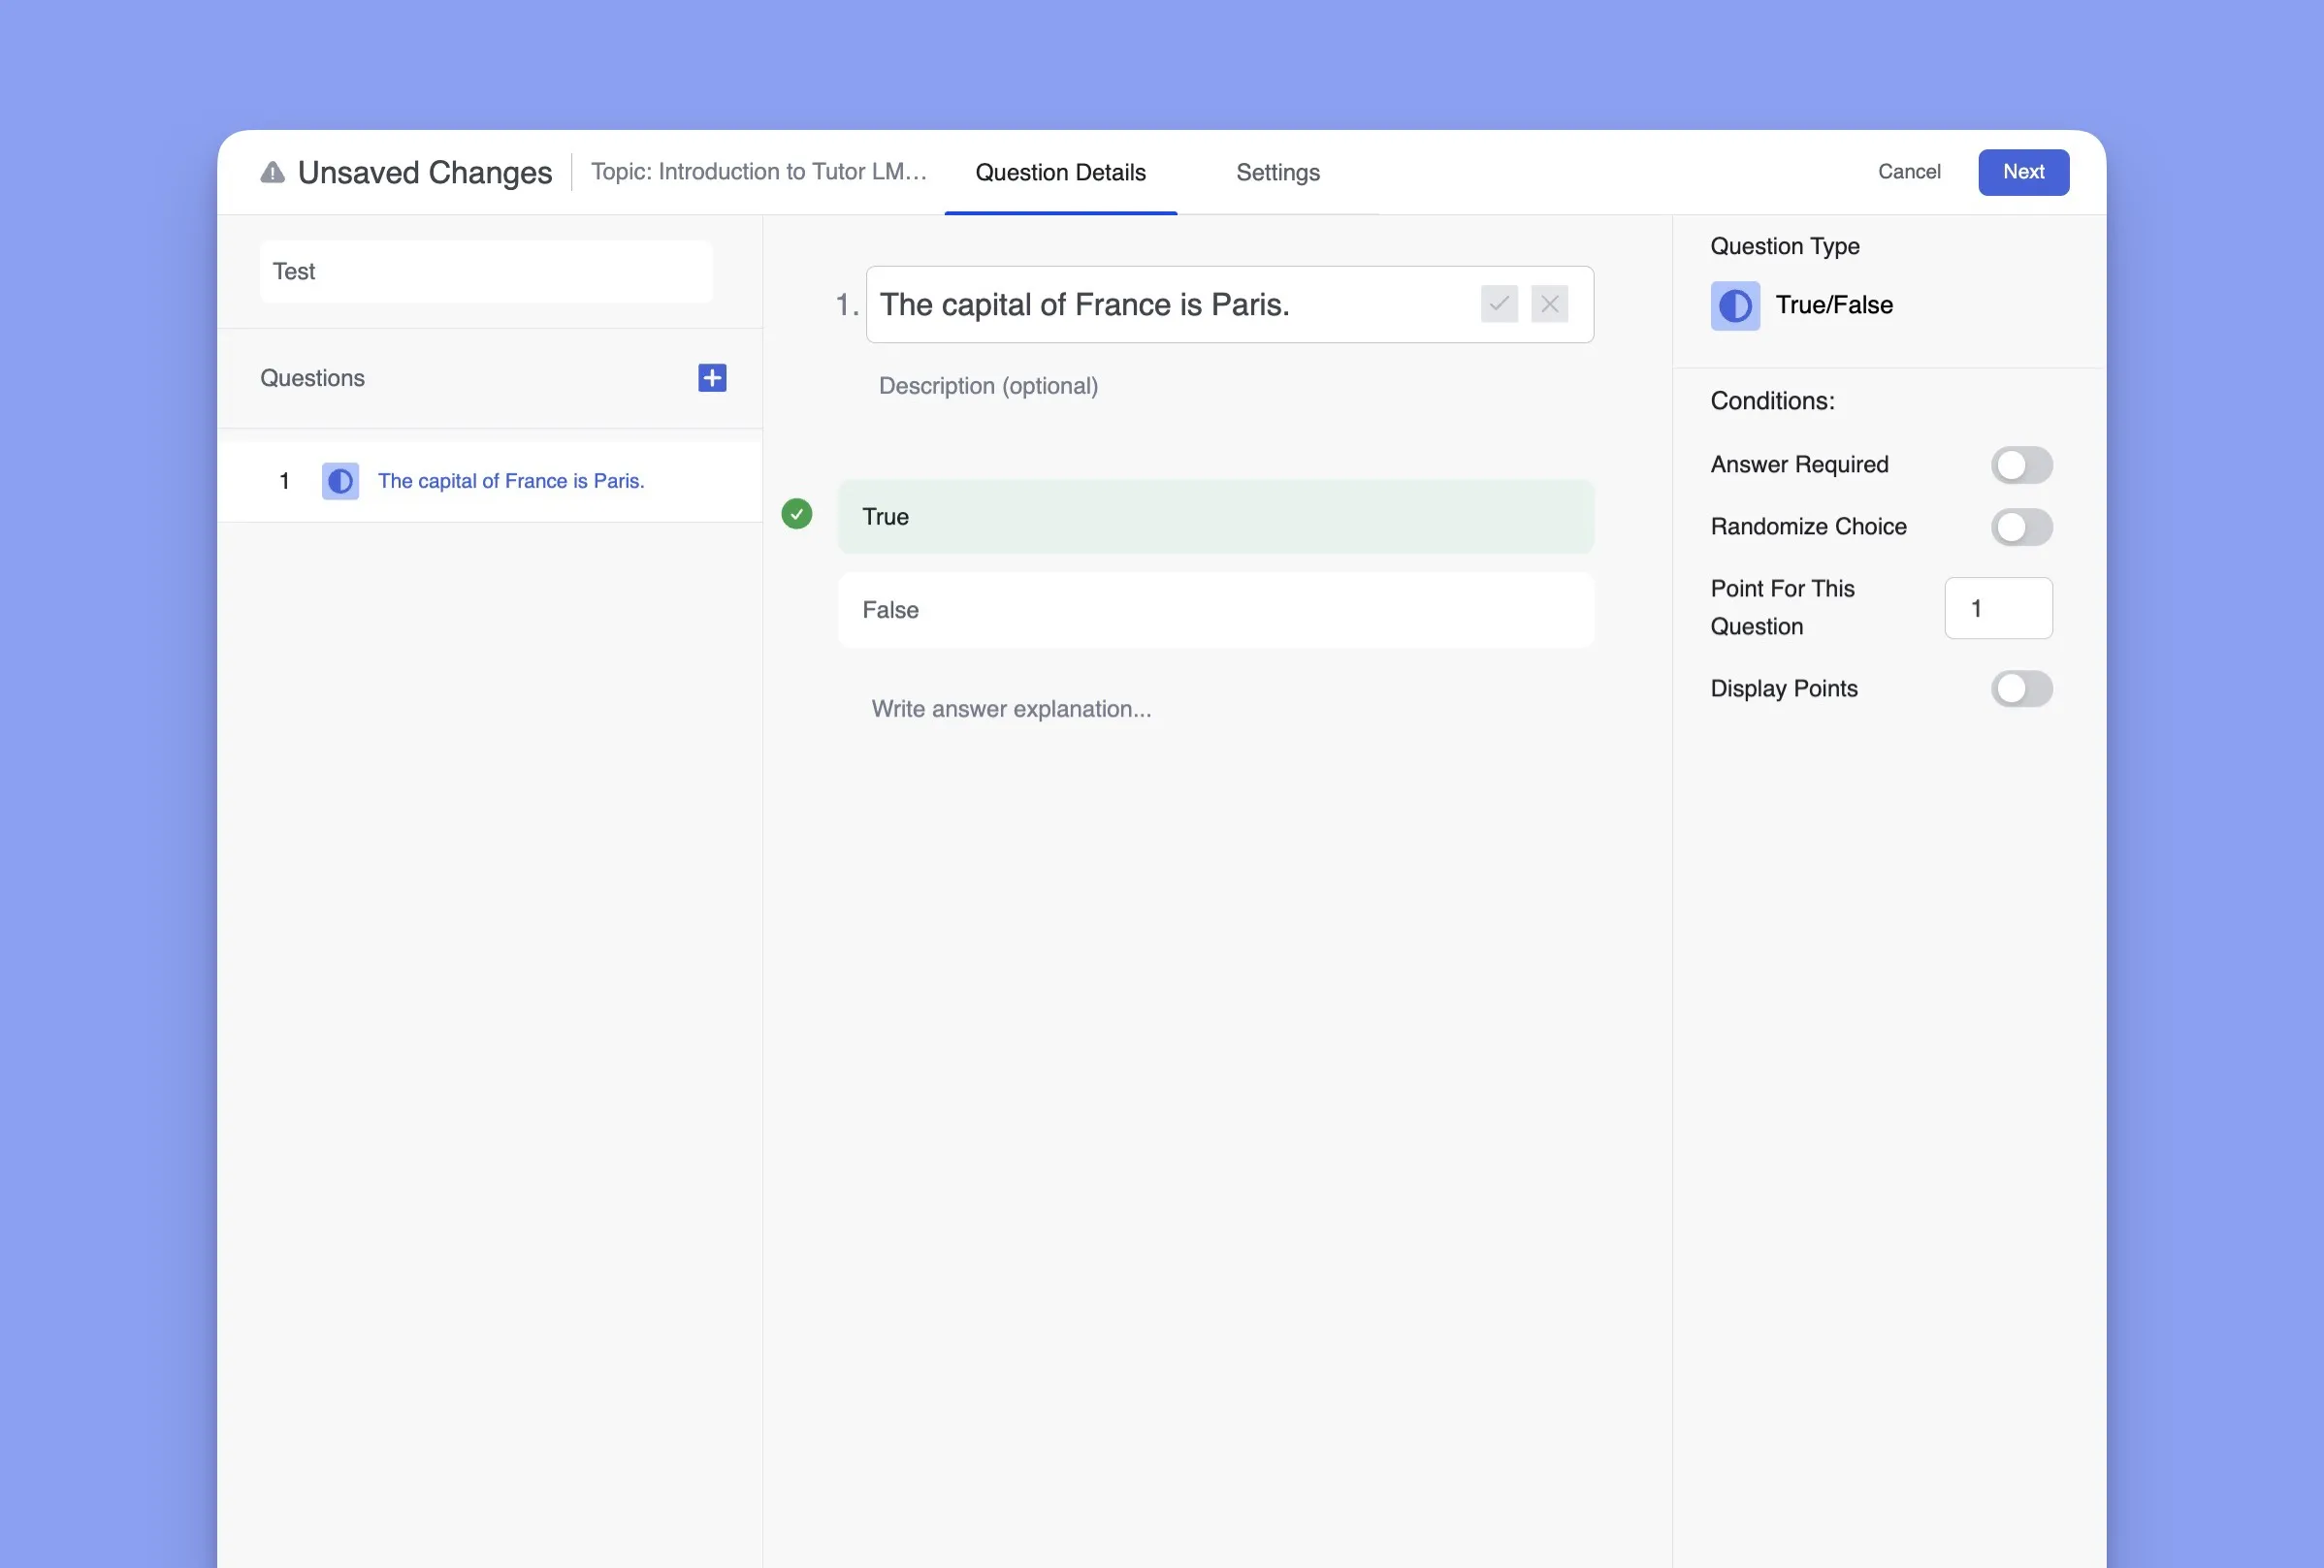Select the False answer option
The image size is (2324, 1568).
click(x=1216, y=610)
